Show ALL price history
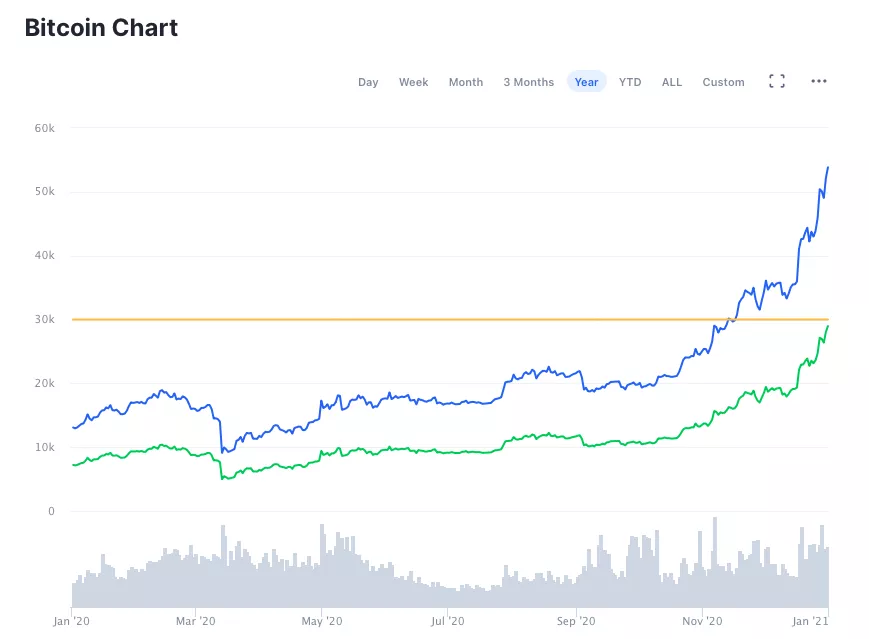Viewport: 869px width, 639px height. coord(672,82)
